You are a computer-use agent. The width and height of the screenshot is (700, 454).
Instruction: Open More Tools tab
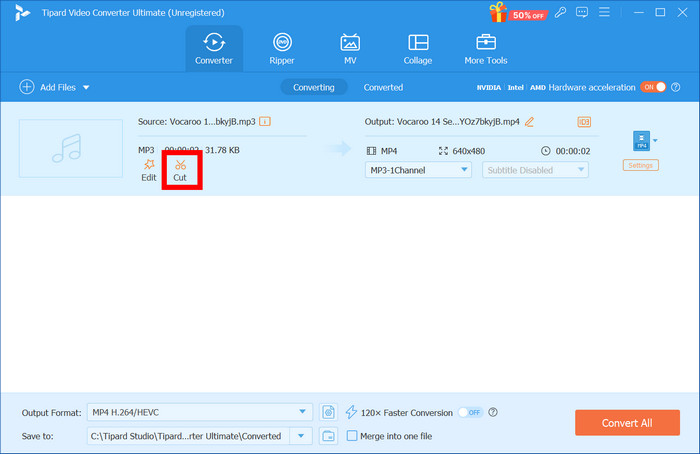coord(486,49)
